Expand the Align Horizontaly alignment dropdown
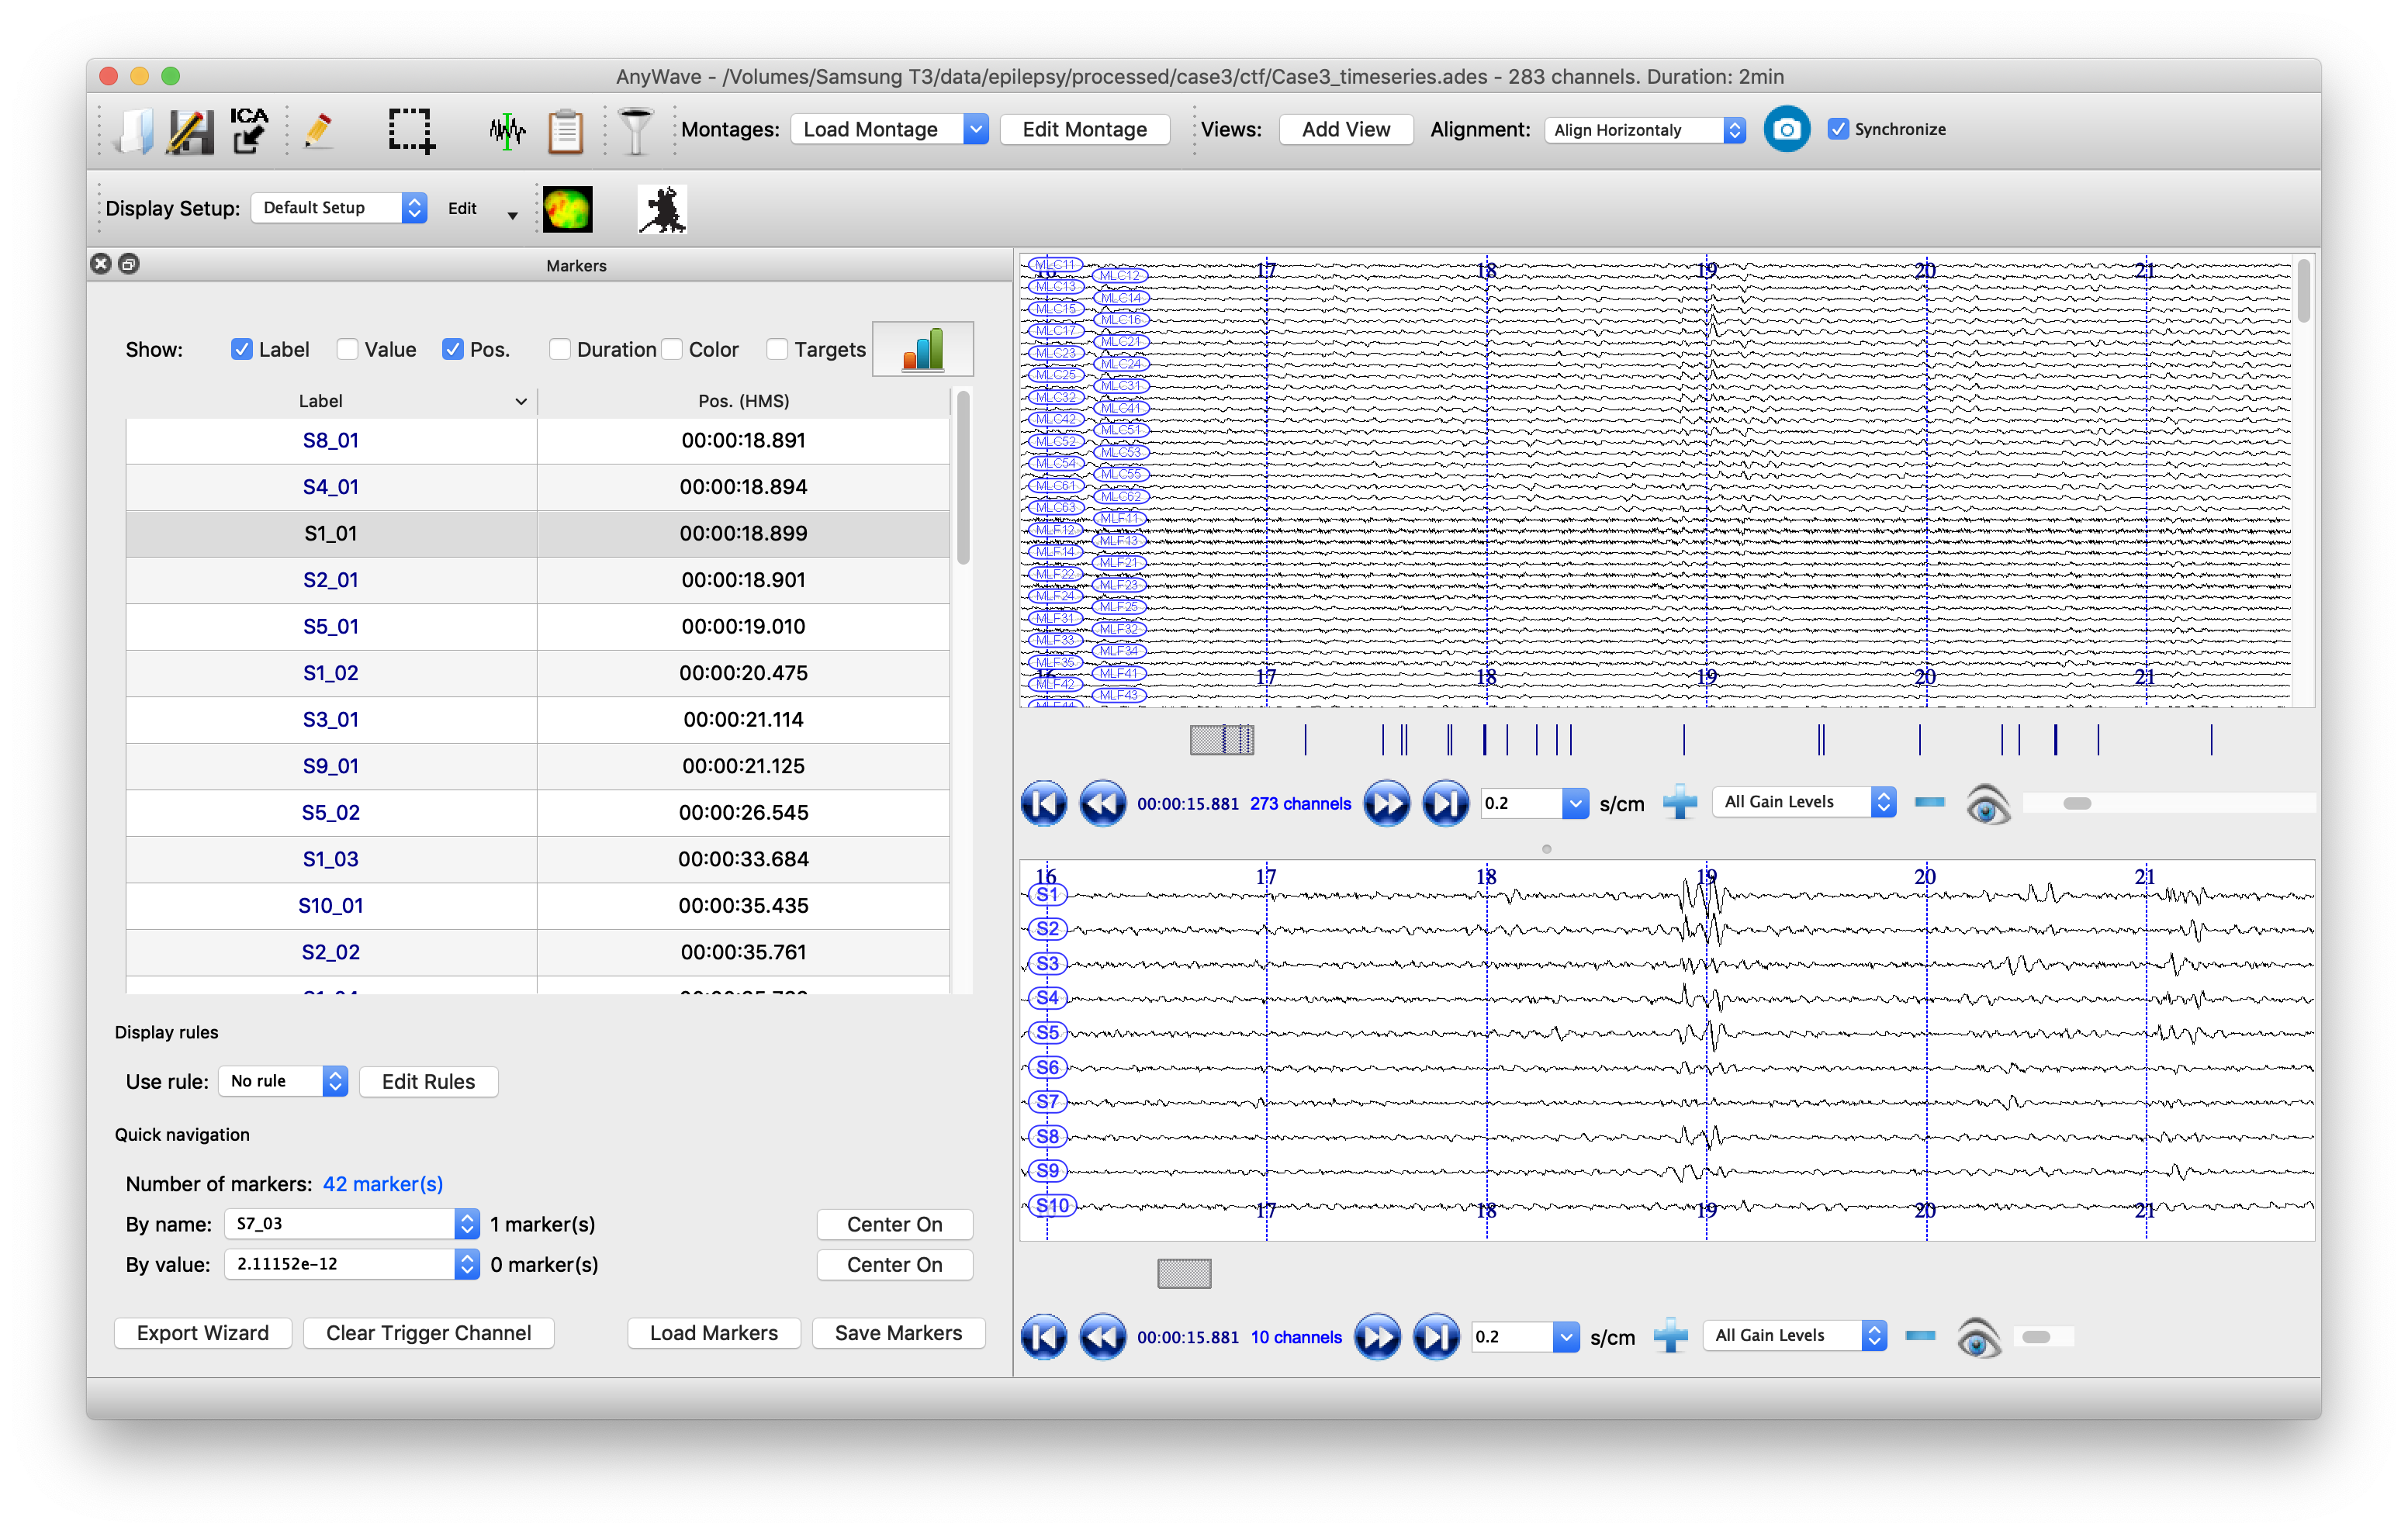2408x1534 pixels. click(x=1644, y=130)
